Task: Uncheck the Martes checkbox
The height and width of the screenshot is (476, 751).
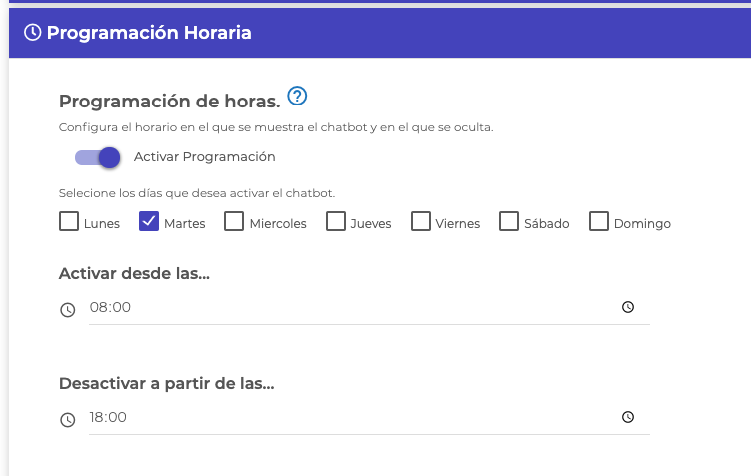Action: click(149, 221)
